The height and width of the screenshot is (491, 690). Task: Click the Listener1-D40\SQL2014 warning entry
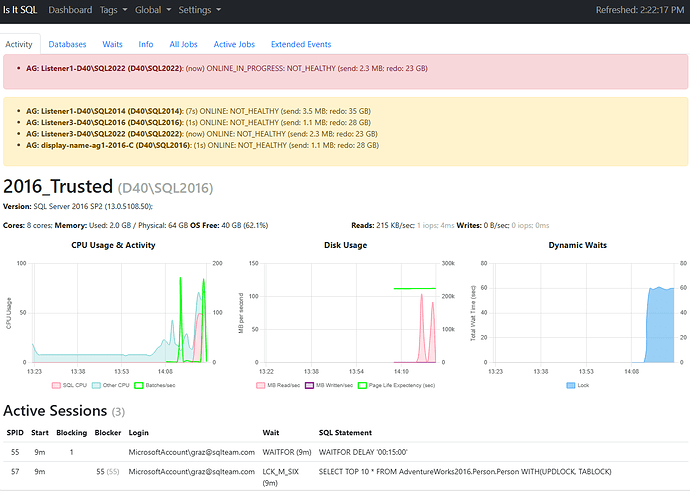pos(198,111)
